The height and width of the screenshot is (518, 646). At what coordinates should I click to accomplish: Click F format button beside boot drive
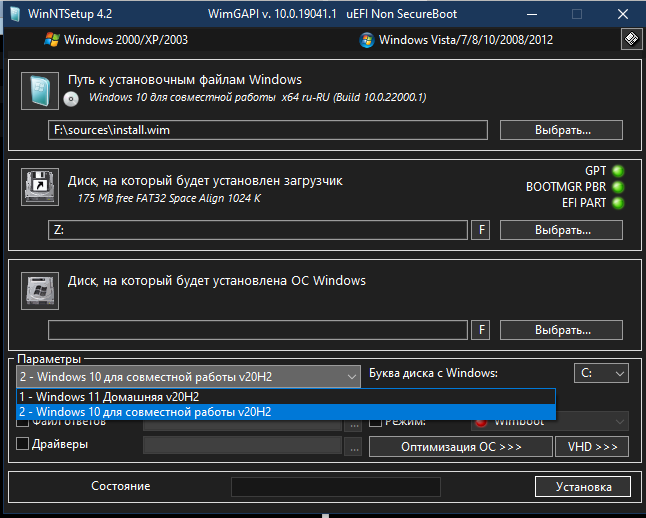[480, 230]
